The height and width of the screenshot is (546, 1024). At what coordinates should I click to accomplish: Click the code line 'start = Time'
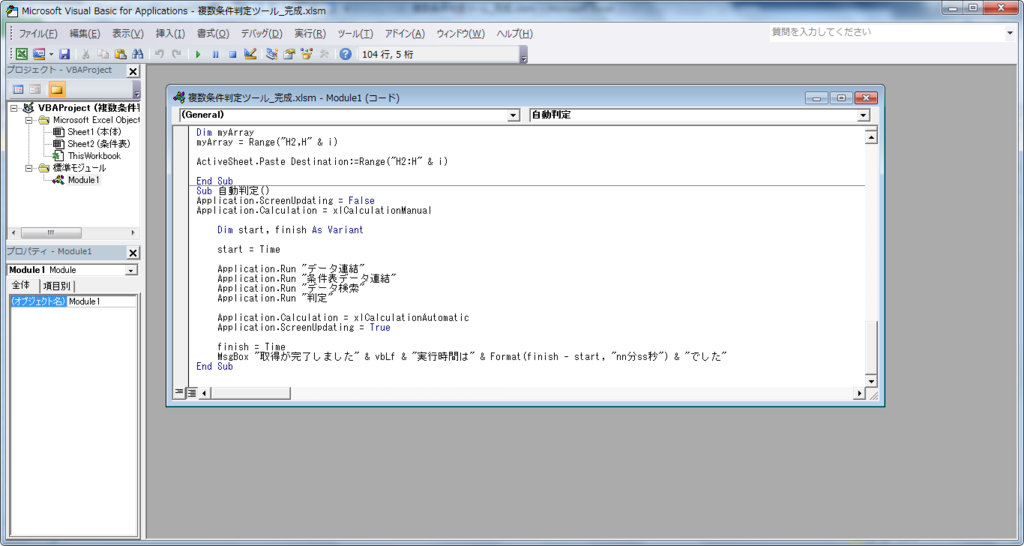[x=249, y=249]
